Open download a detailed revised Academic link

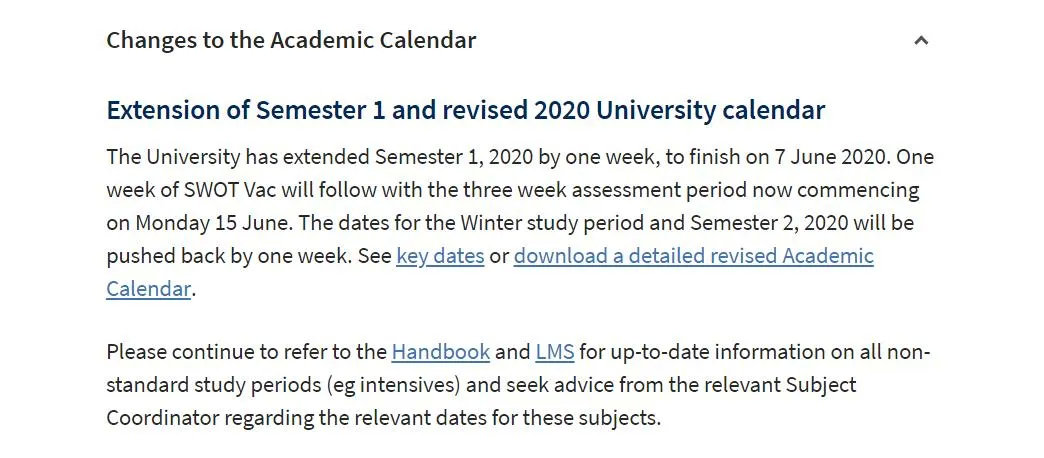[693, 256]
